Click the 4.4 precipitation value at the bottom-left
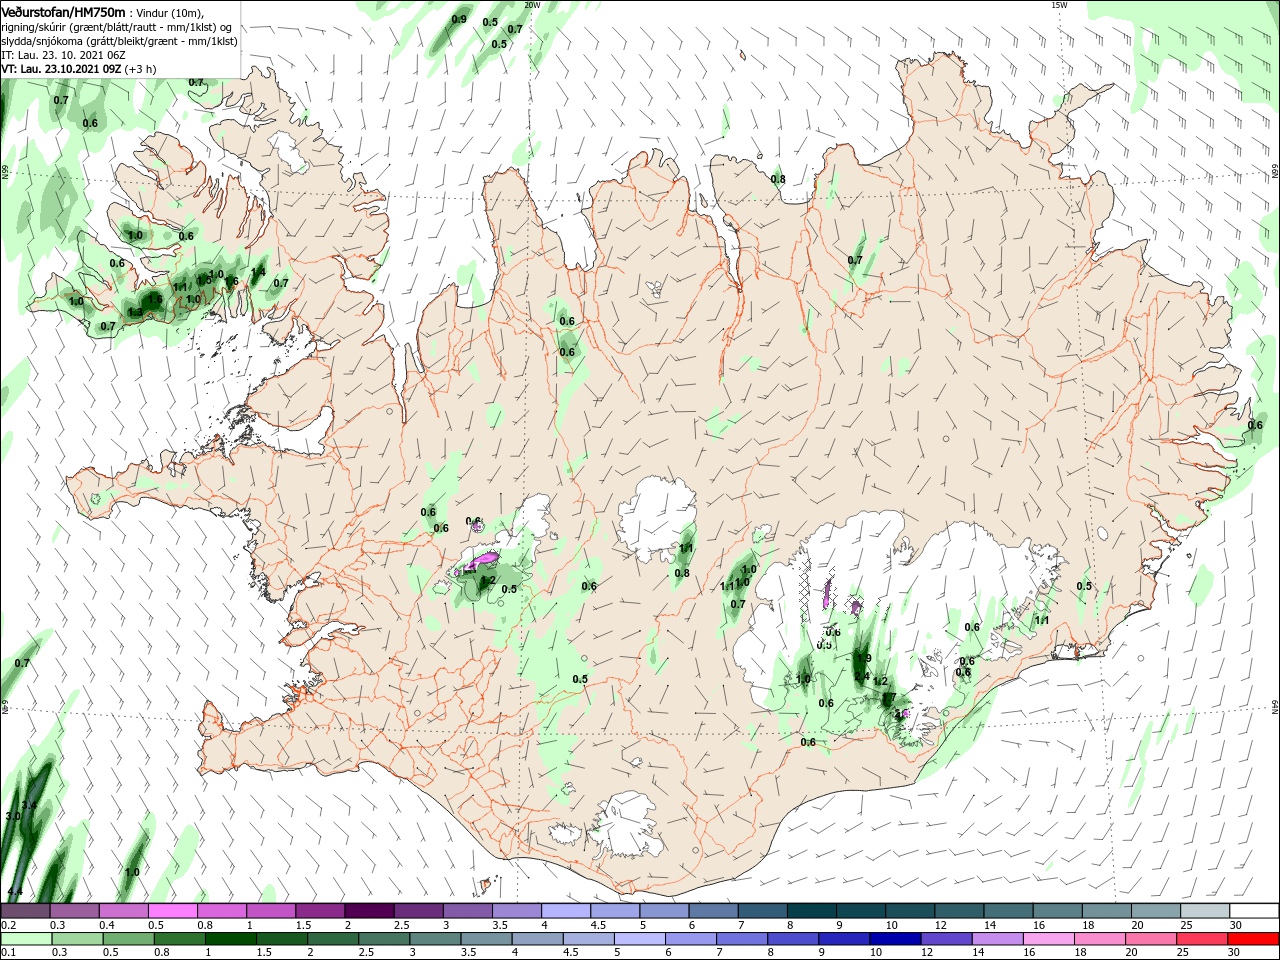The width and height of the screenshot is (1280, 960). click(14, 891)
